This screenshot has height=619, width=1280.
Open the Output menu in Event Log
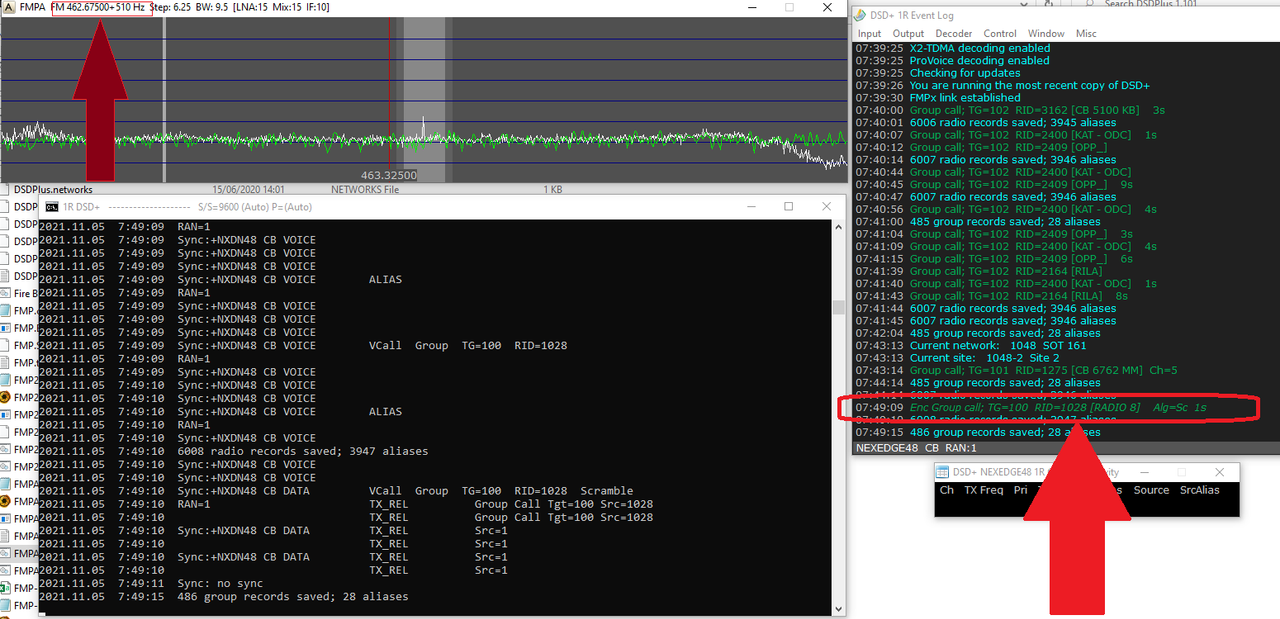tap(909, 33)
